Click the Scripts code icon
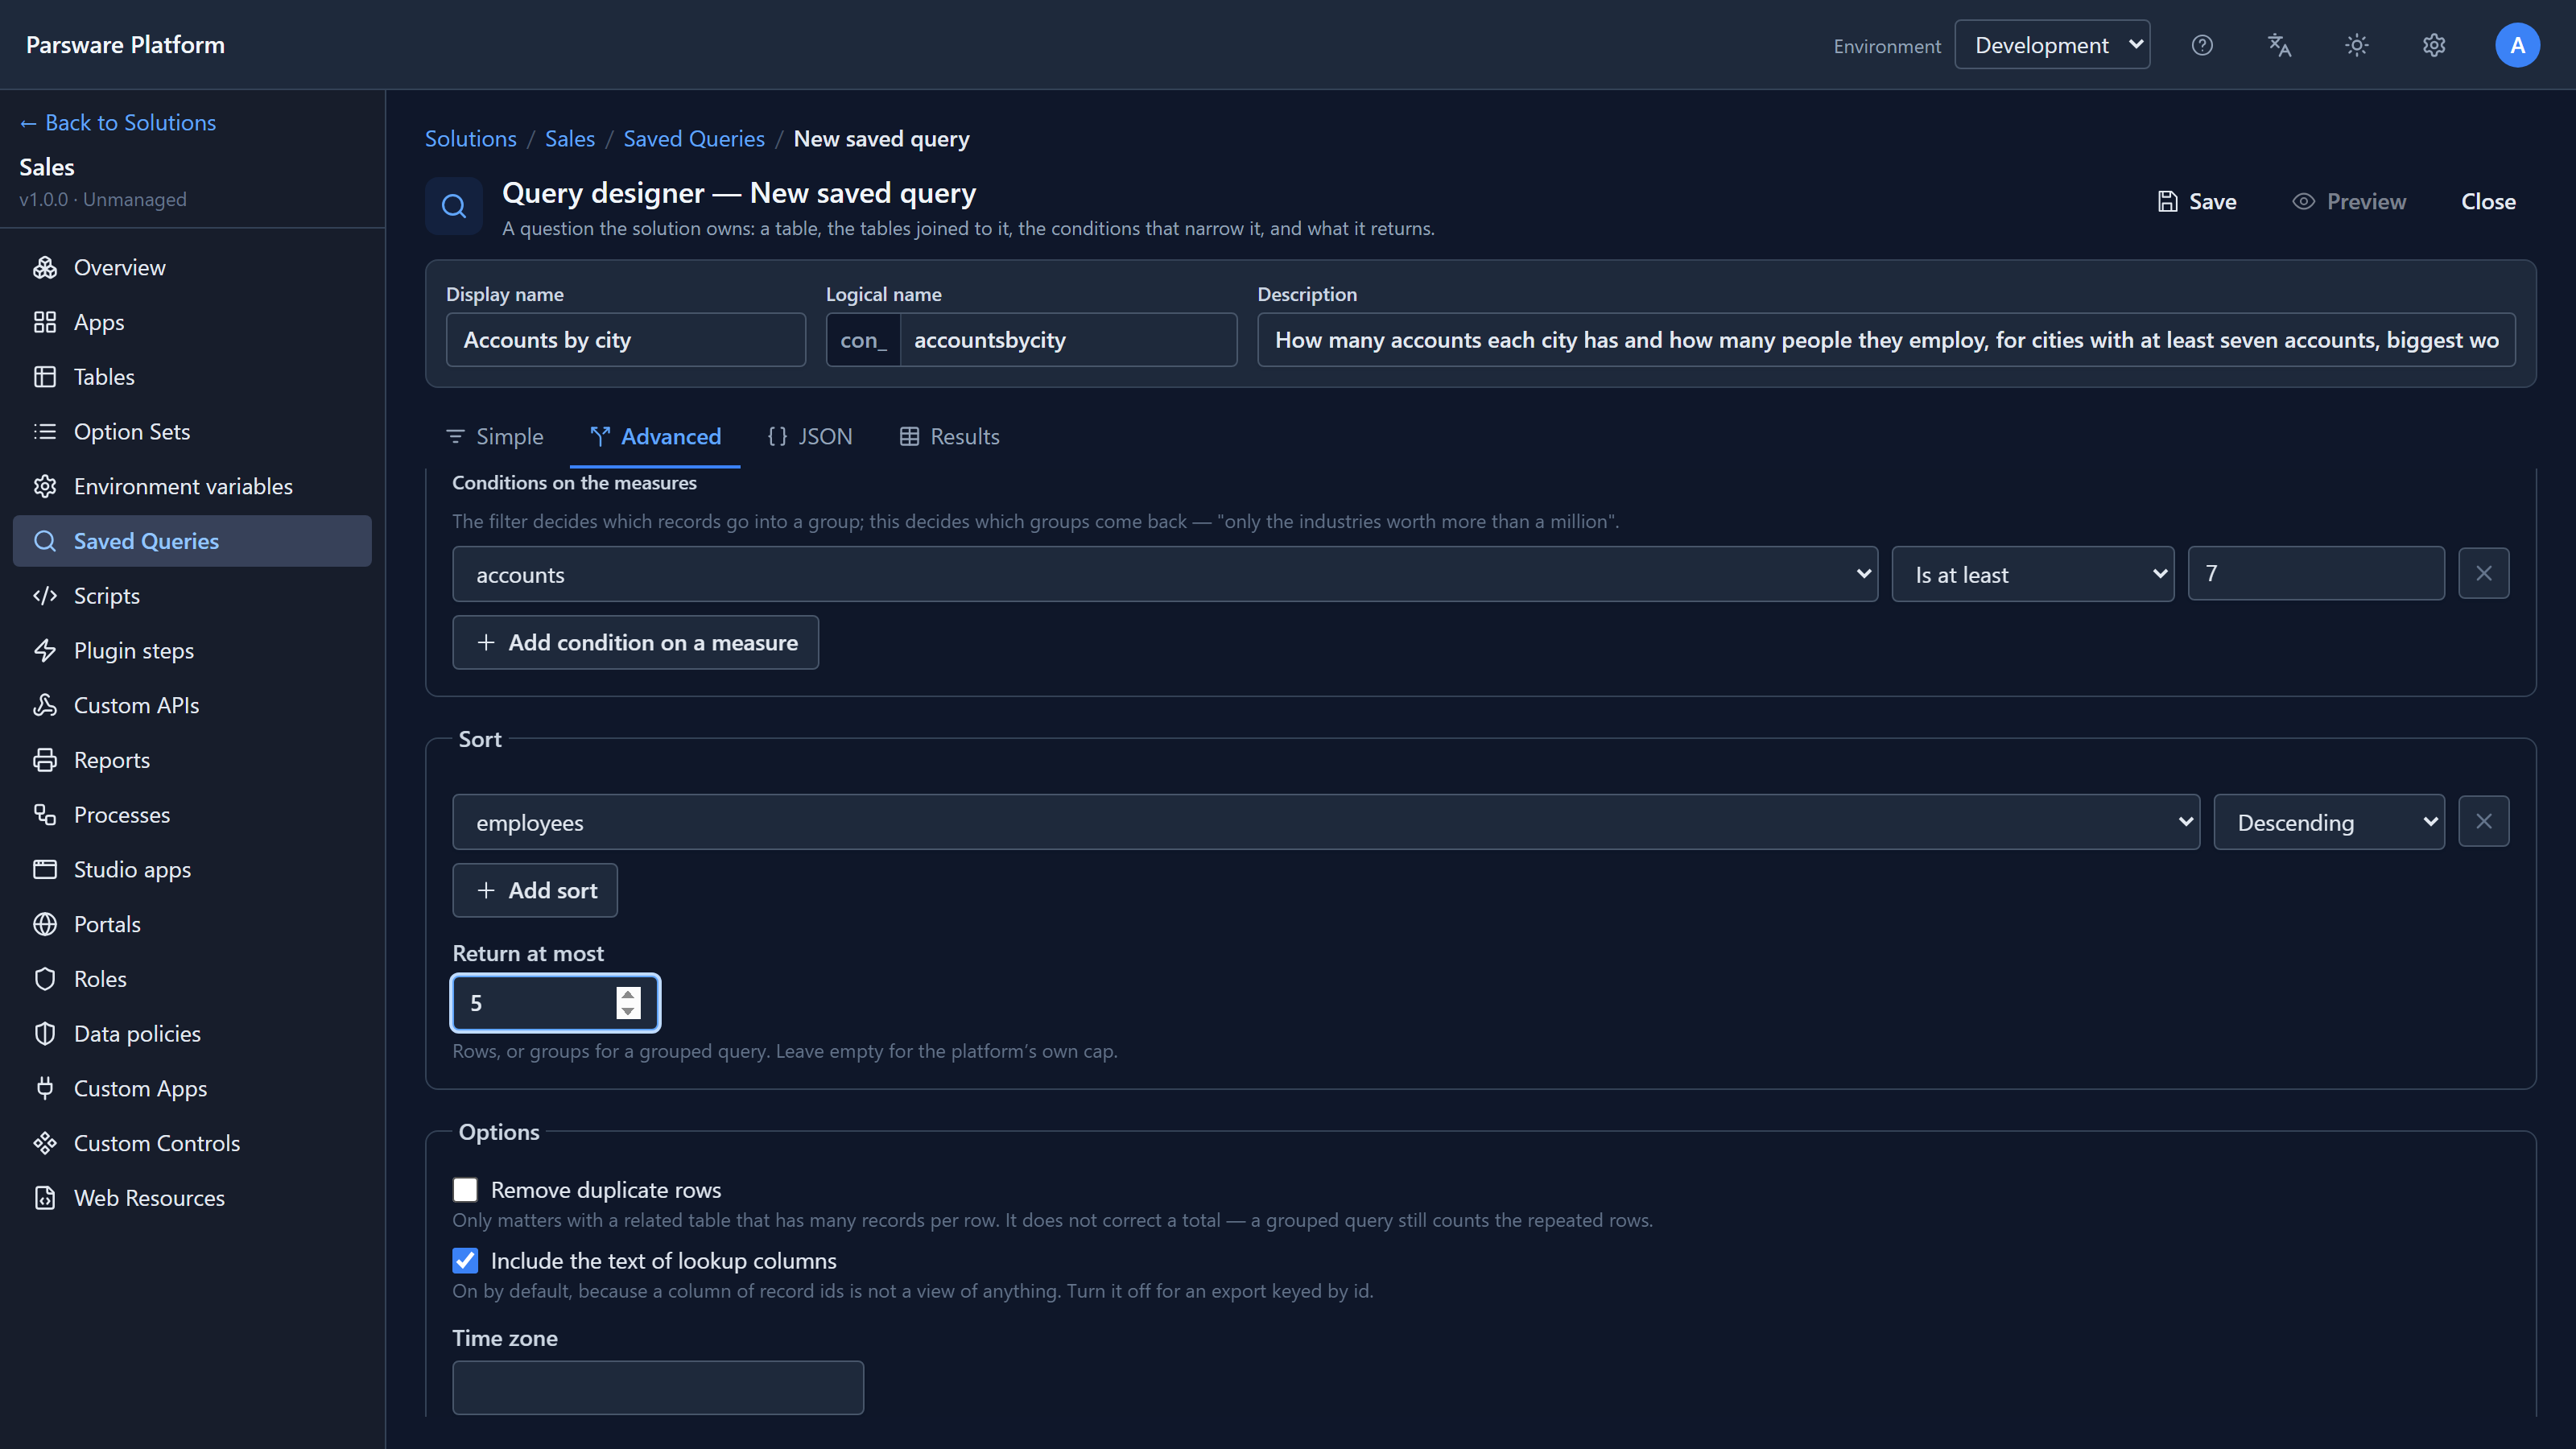 45,596
